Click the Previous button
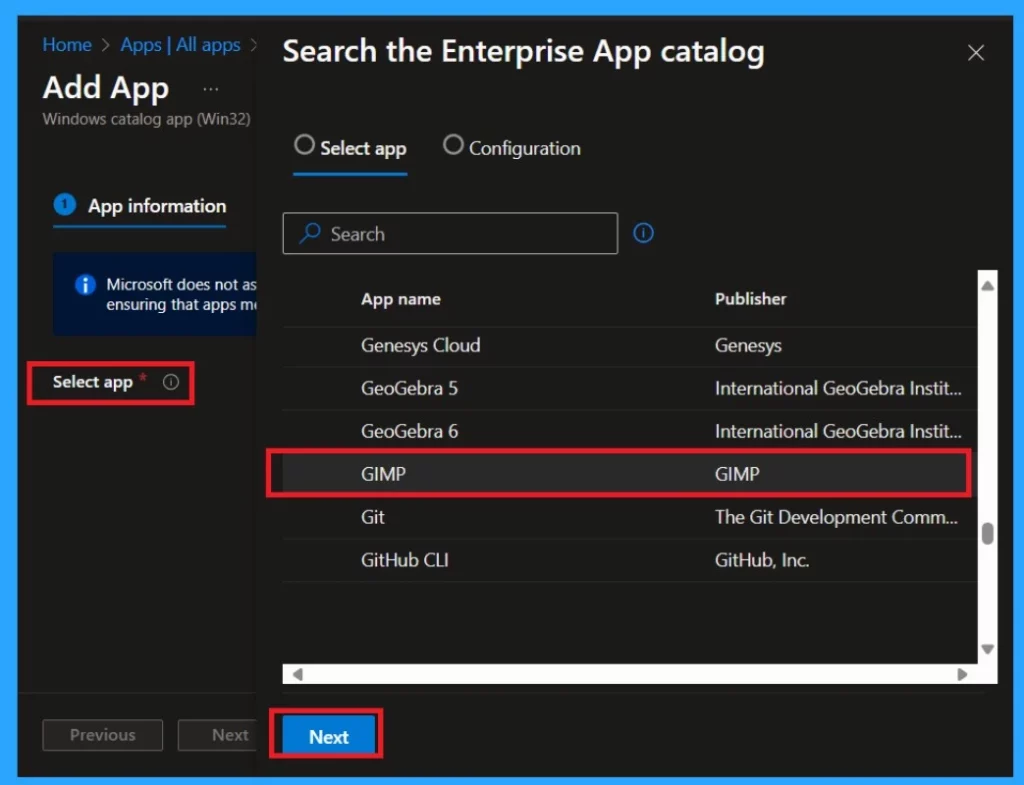This screenshot has height=785, width=1024. point(103,735)
